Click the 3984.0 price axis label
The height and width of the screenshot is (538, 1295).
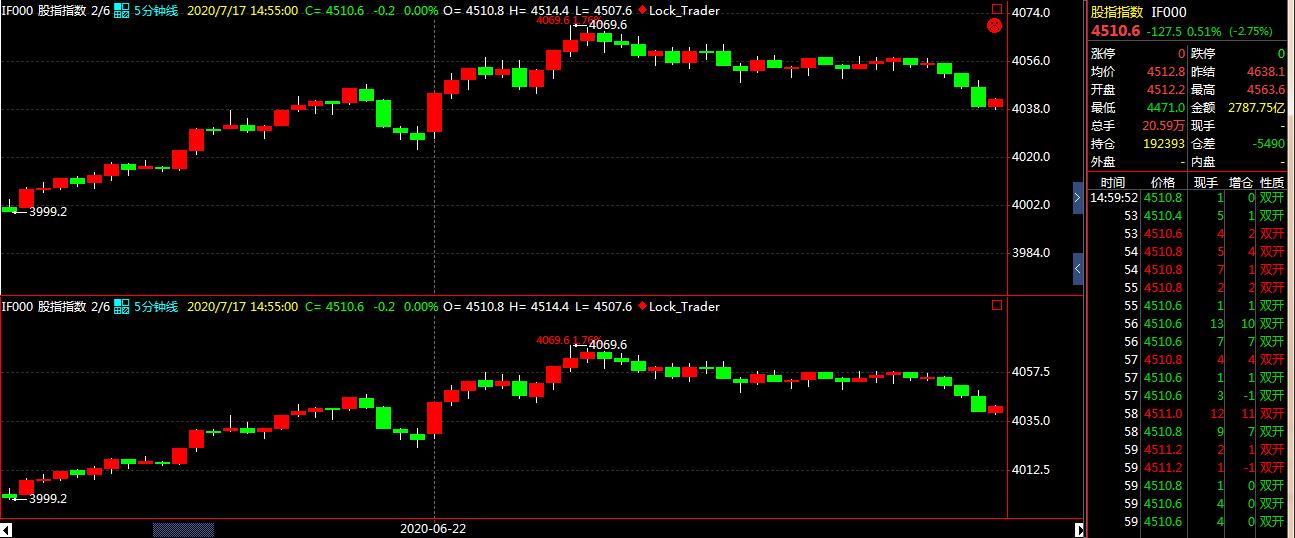[1031, 252]
